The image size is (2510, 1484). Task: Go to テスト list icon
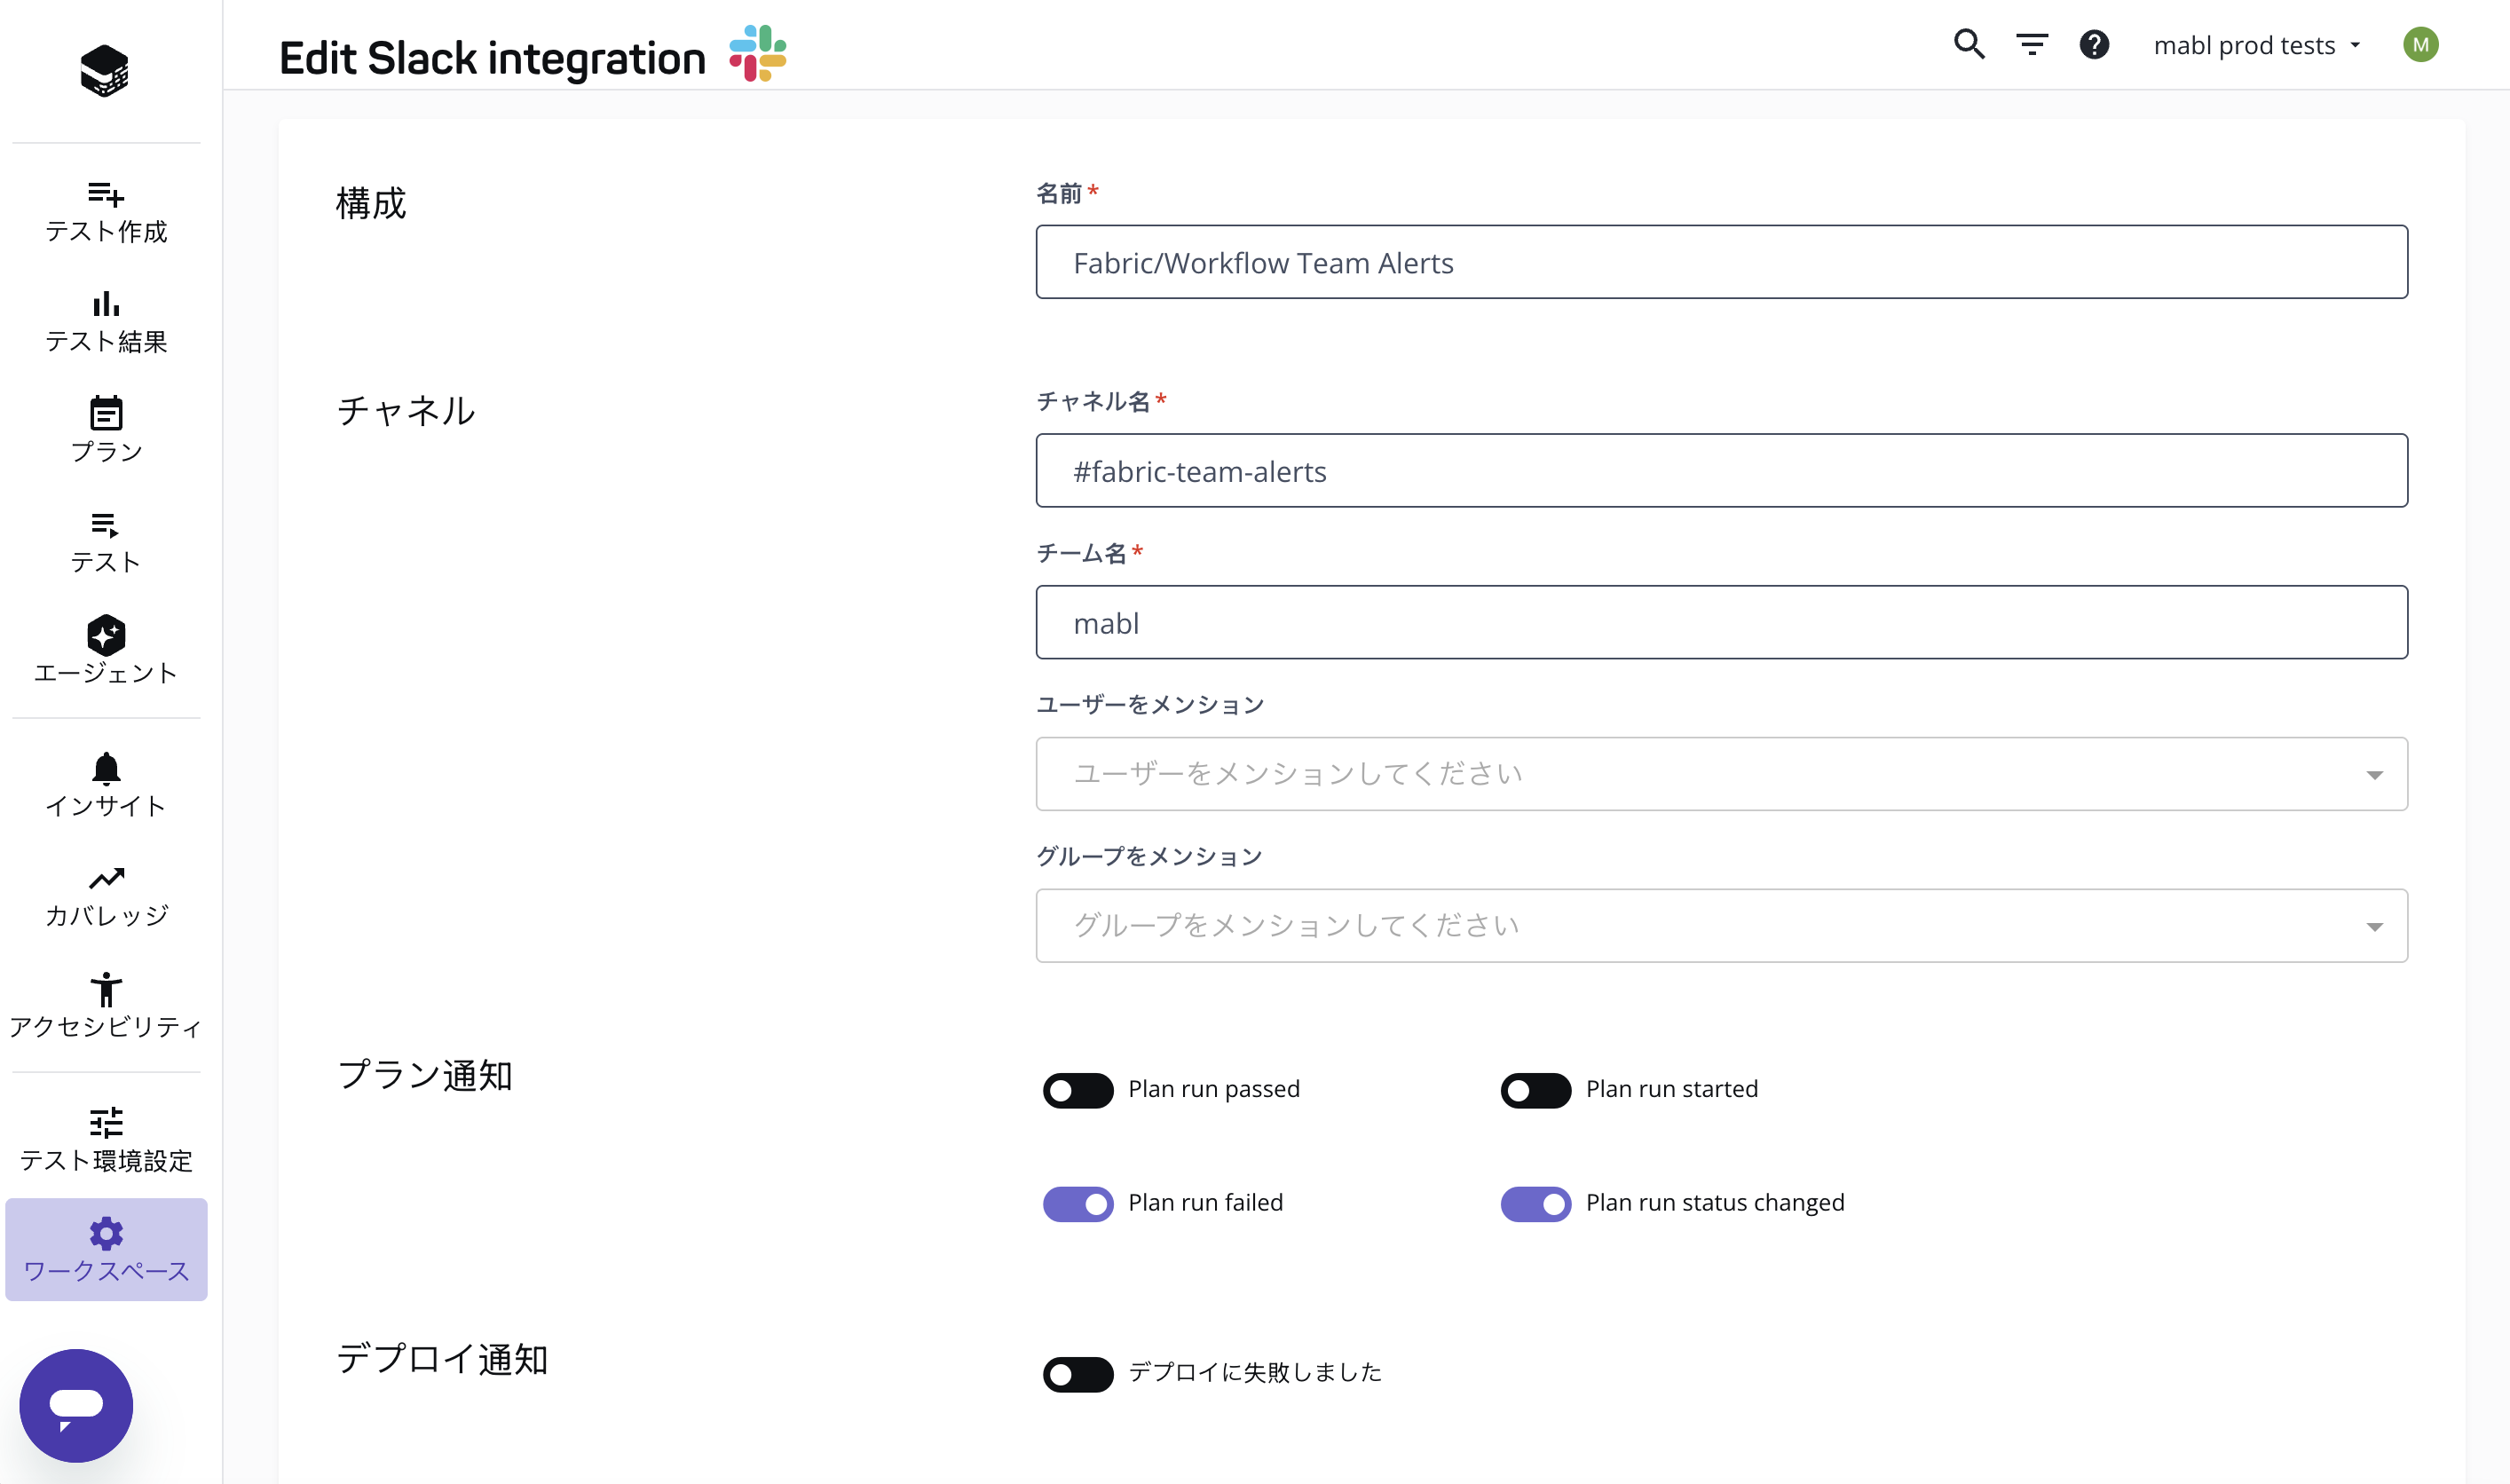105,525
